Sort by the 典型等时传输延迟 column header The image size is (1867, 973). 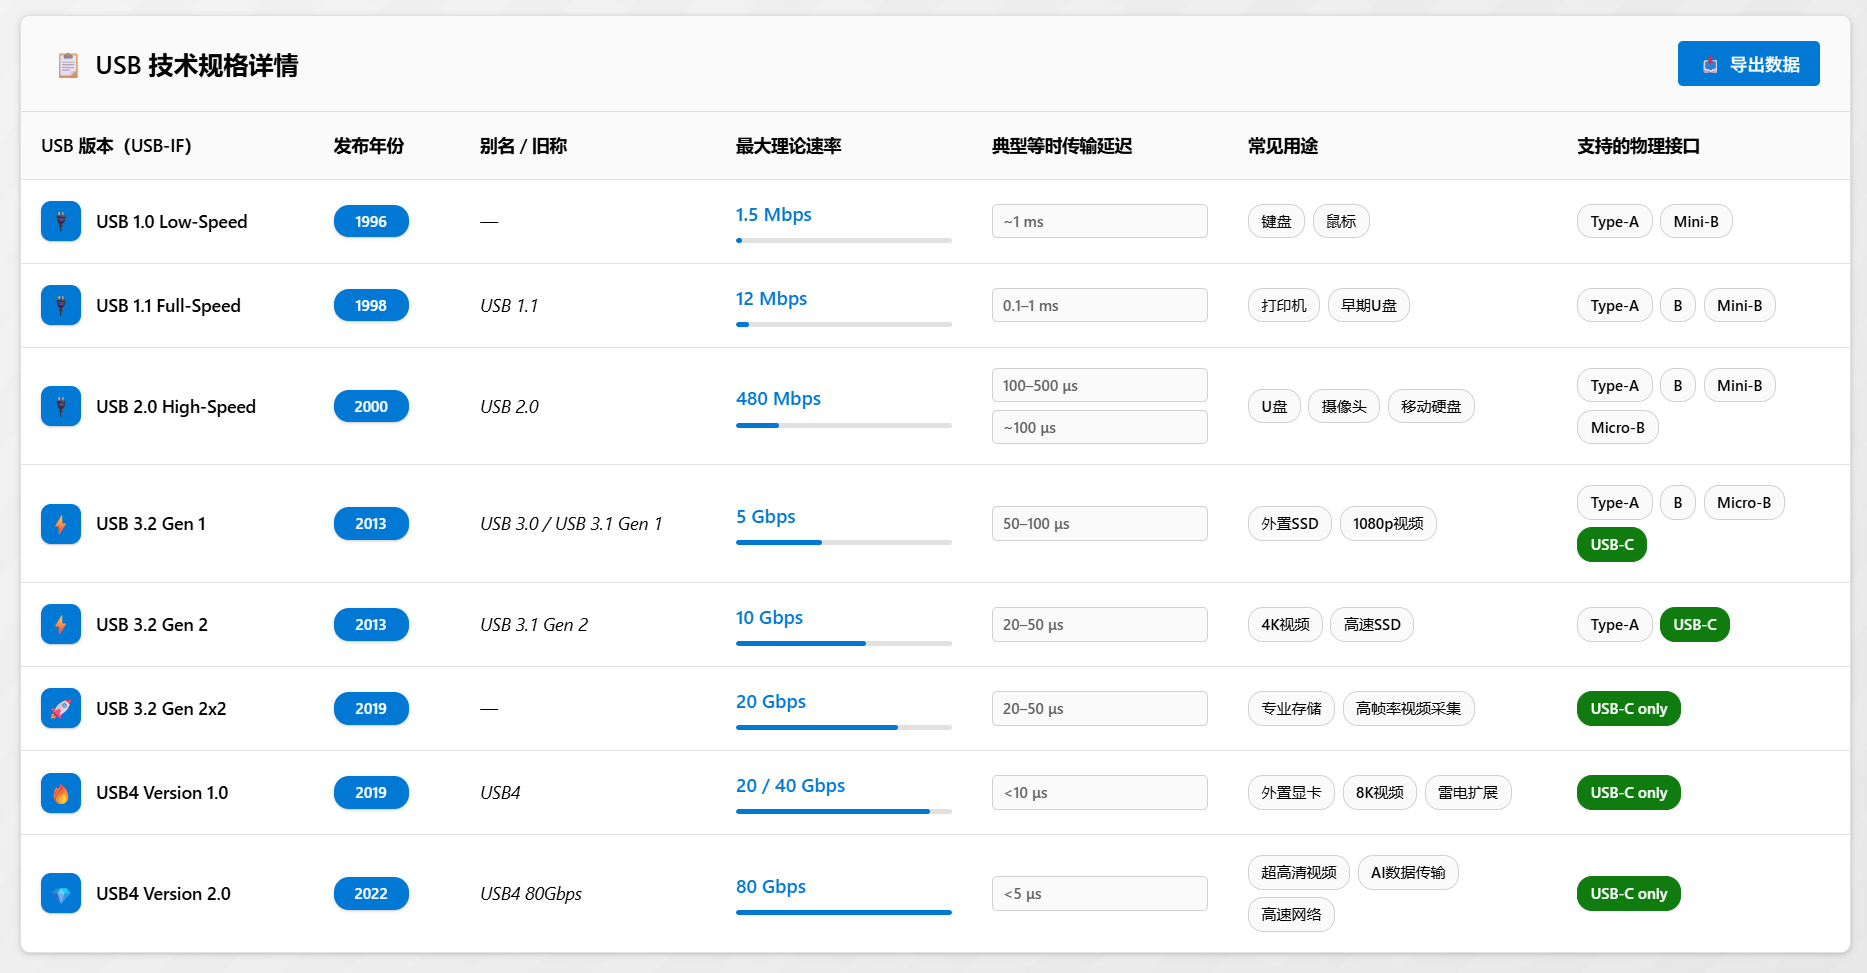coord(1062,146)
